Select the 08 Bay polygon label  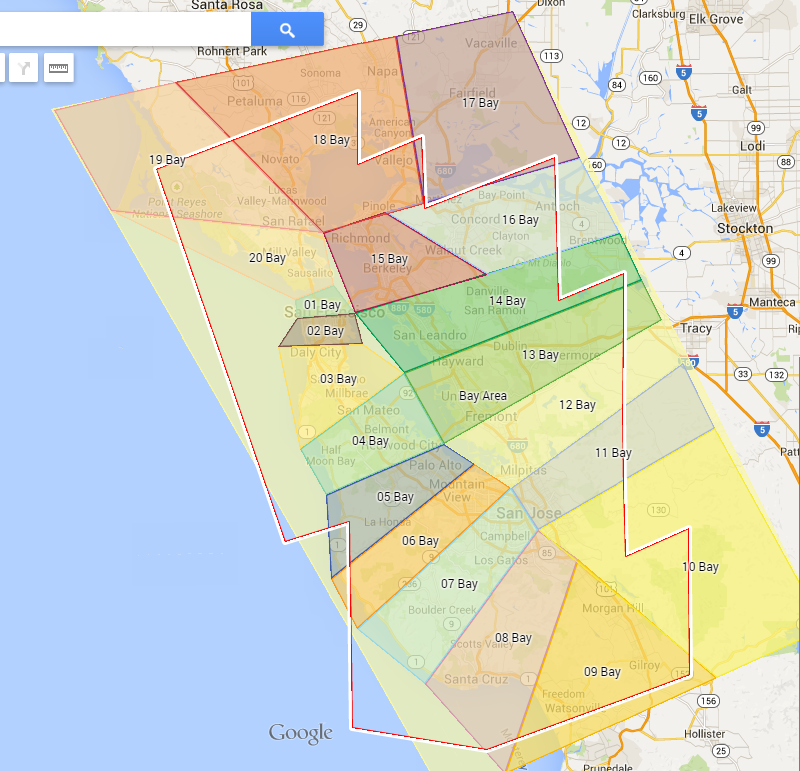pyautogui.click(x=513, y=638)
